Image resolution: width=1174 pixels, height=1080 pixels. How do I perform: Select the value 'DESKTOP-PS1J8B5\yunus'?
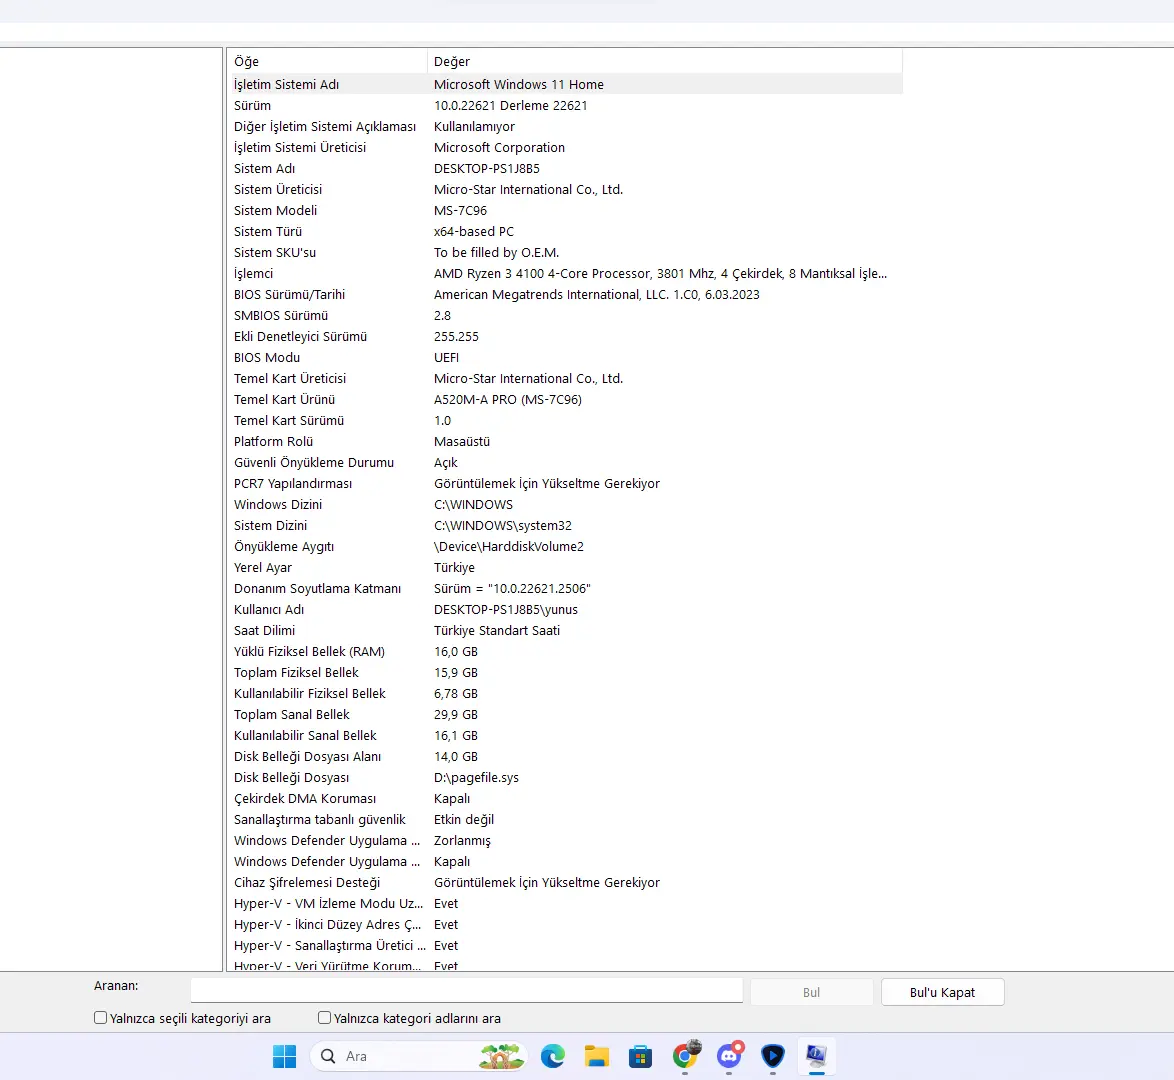click(x=506, y=609)
